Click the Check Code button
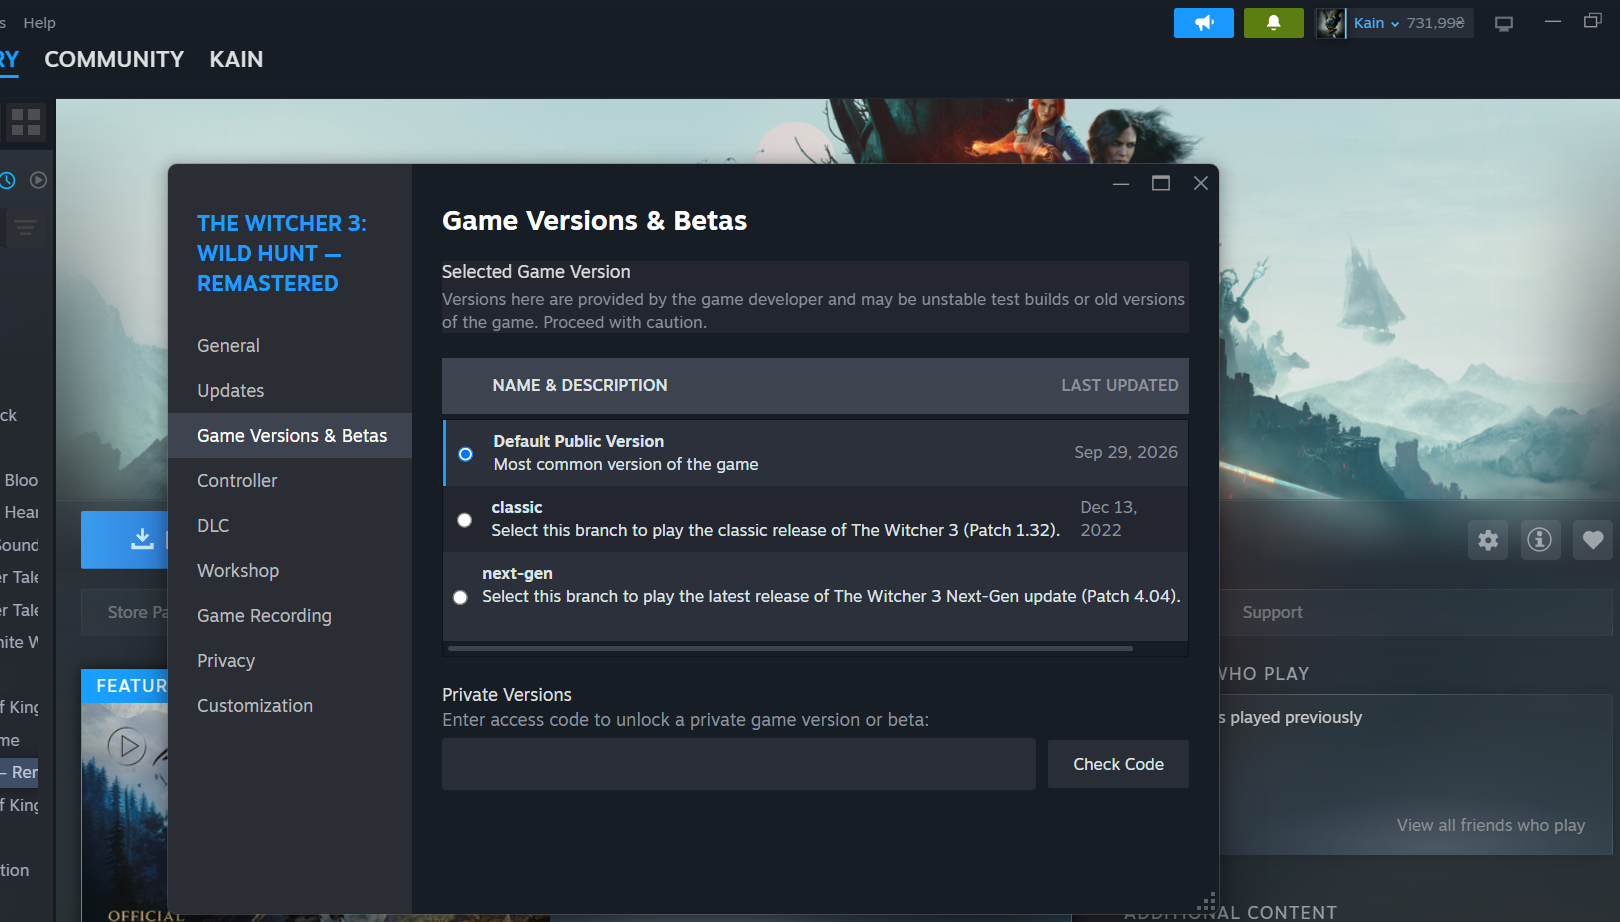Image resolution: width=1620 pixels, height=922 pixels. (x=1118, y=764)
